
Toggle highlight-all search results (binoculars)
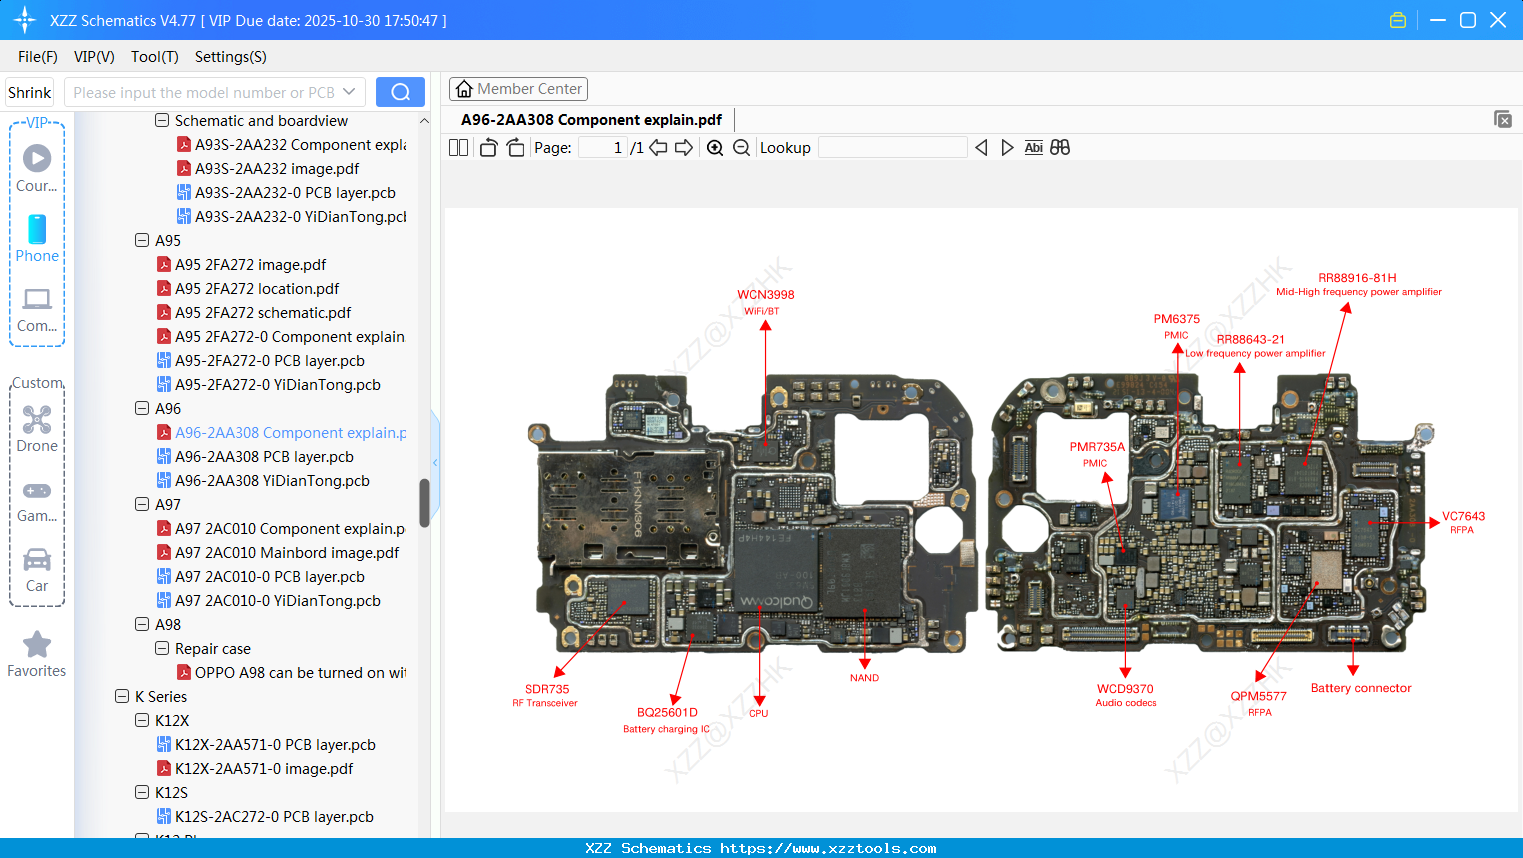pos(1060,147)
